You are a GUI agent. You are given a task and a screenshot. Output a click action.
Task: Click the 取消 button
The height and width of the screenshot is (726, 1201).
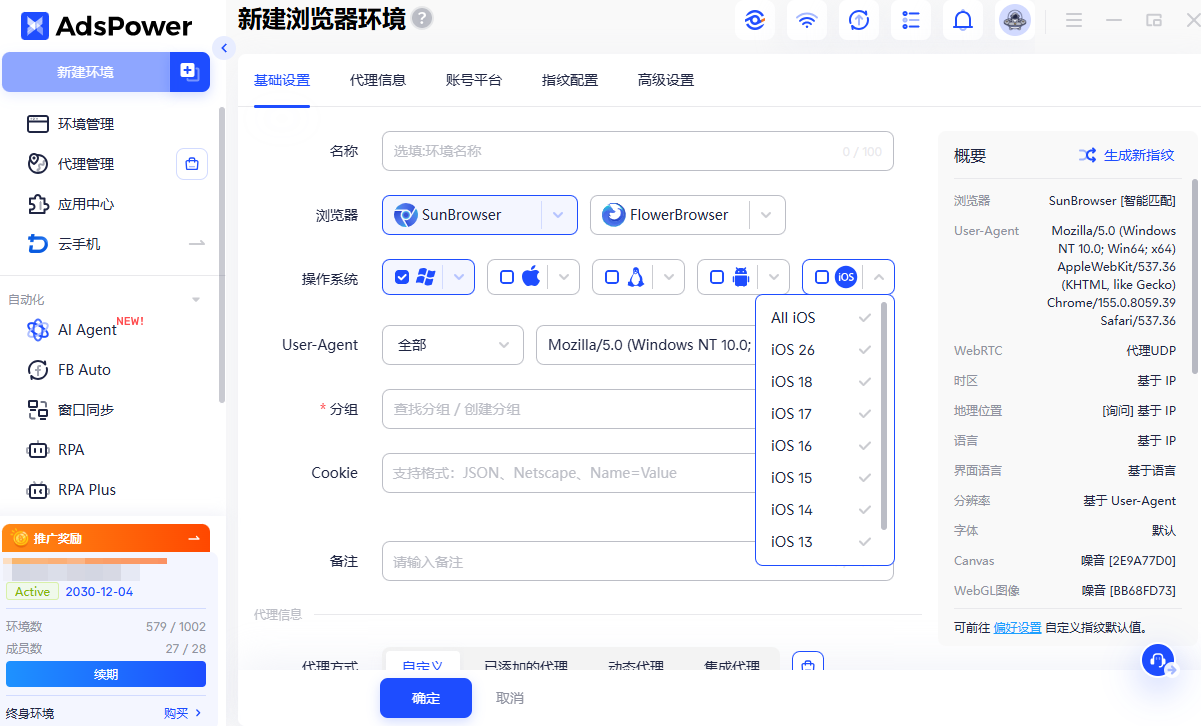(510, 698)
